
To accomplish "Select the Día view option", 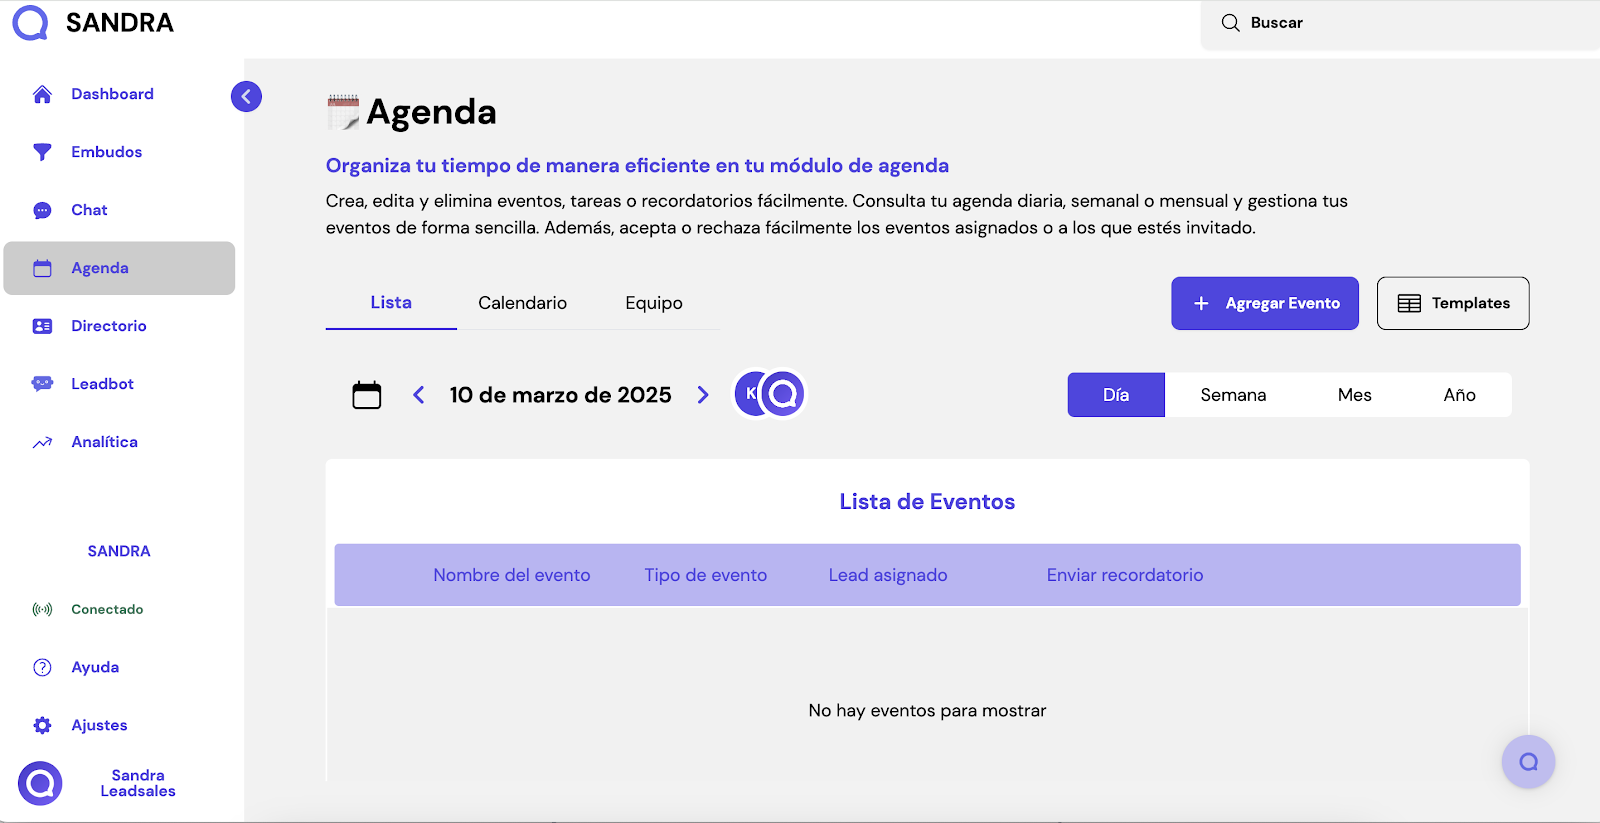I will pyautogui.click(x=1116, y=395).
